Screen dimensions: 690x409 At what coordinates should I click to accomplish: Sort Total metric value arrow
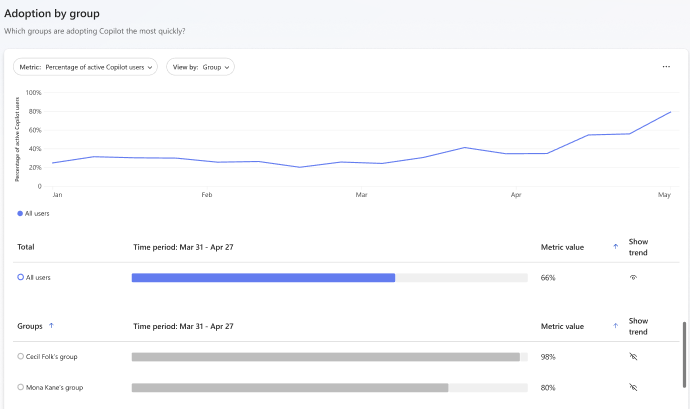[x=614, y=246]
